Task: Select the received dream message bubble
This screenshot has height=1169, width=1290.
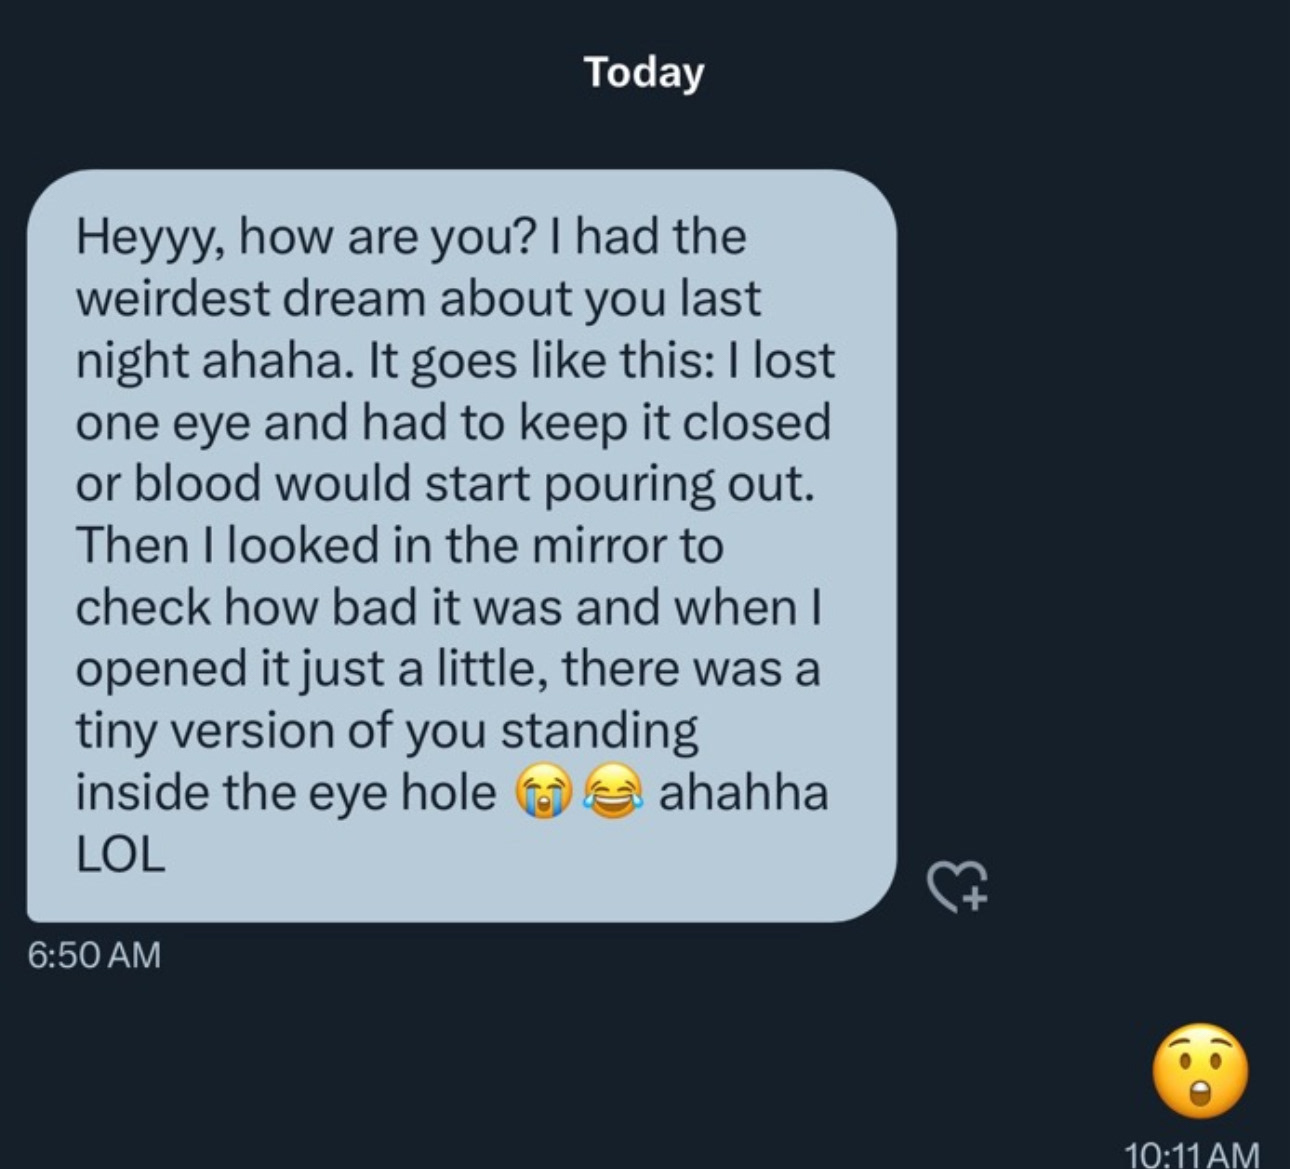Action: [x=460, y=545]
